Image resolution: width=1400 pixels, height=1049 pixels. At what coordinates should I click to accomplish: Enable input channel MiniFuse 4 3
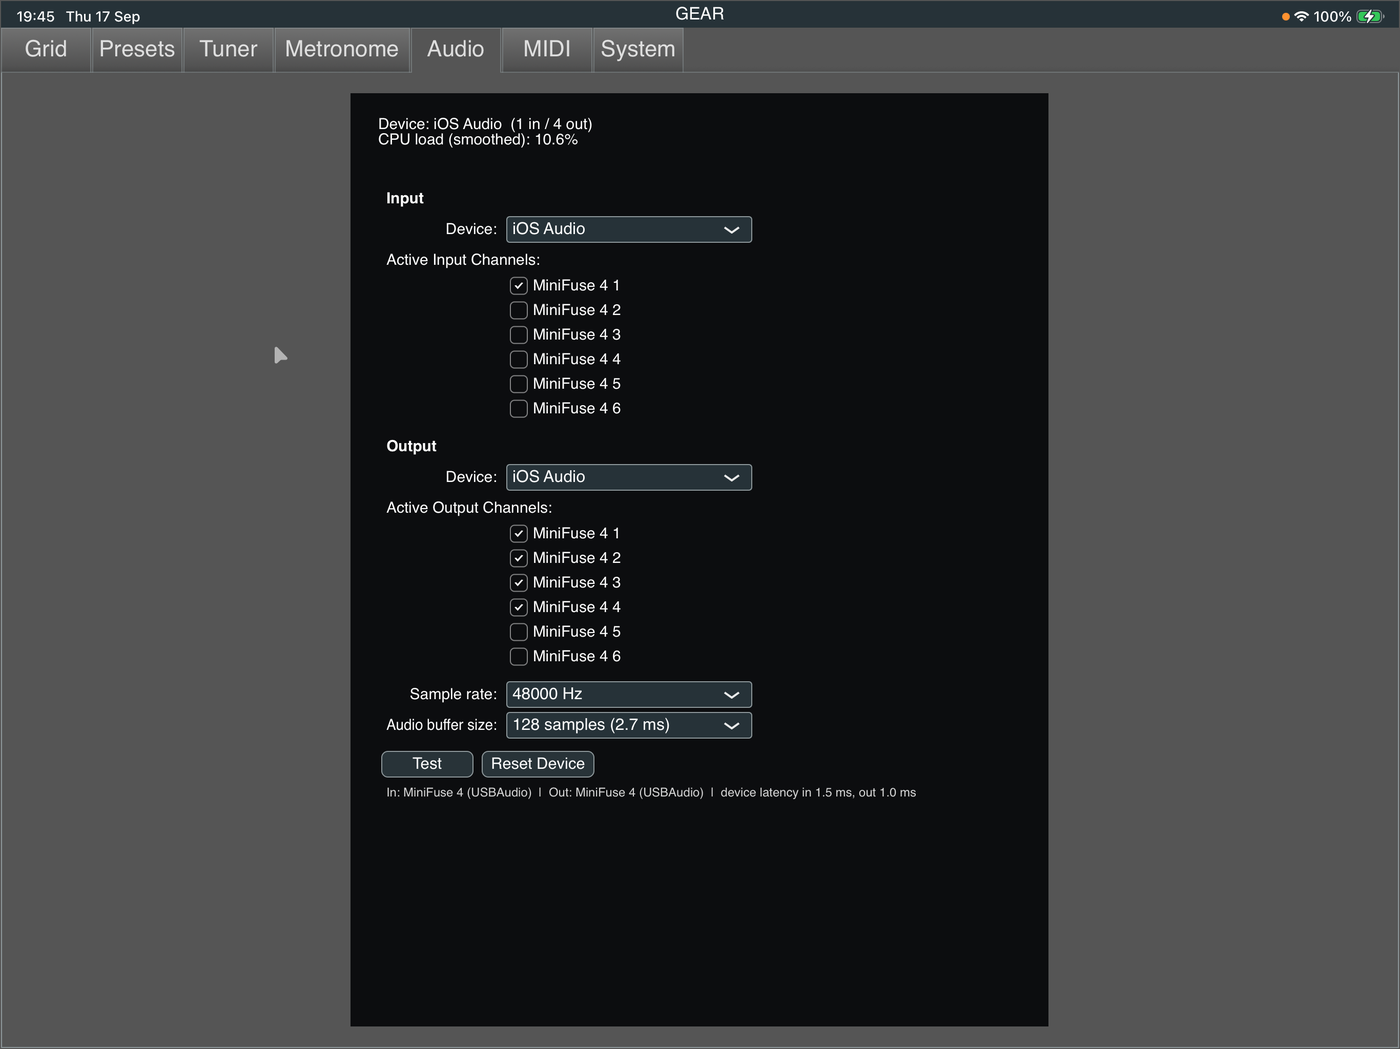coord(519,335)
